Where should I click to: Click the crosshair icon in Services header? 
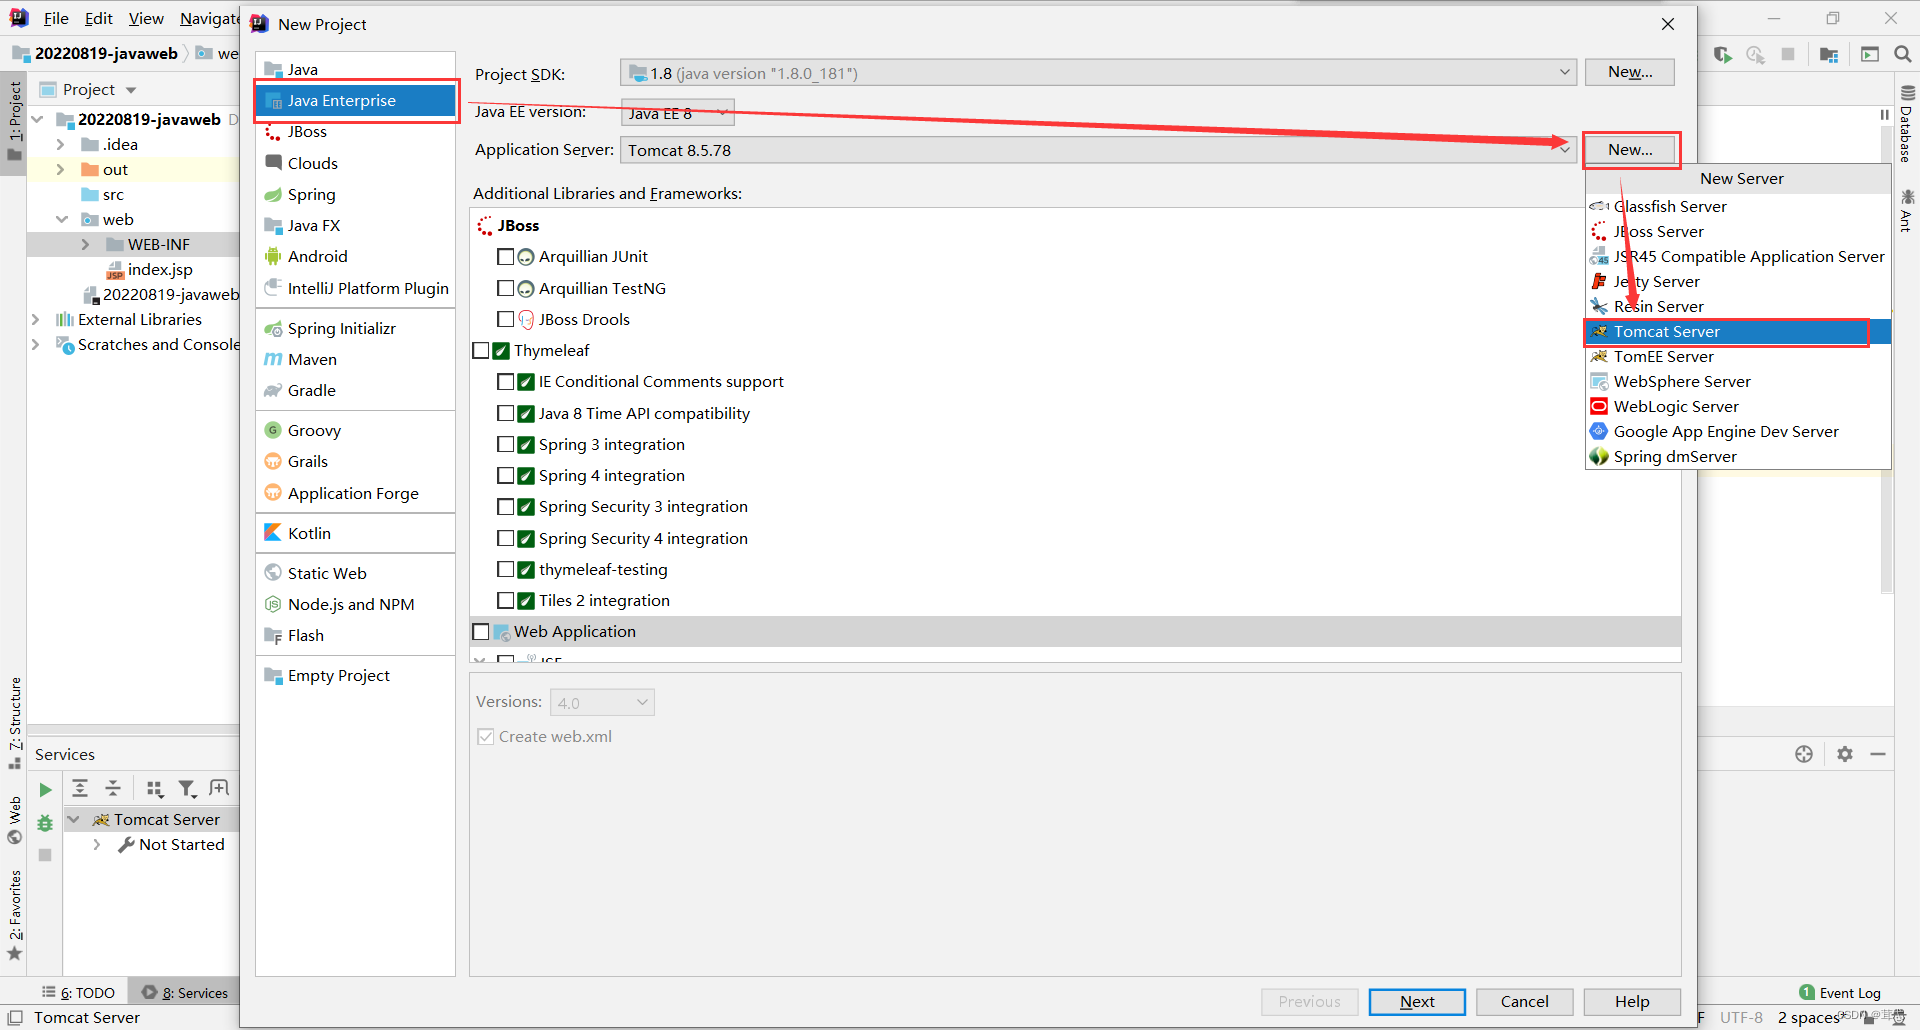(1804, 754)
